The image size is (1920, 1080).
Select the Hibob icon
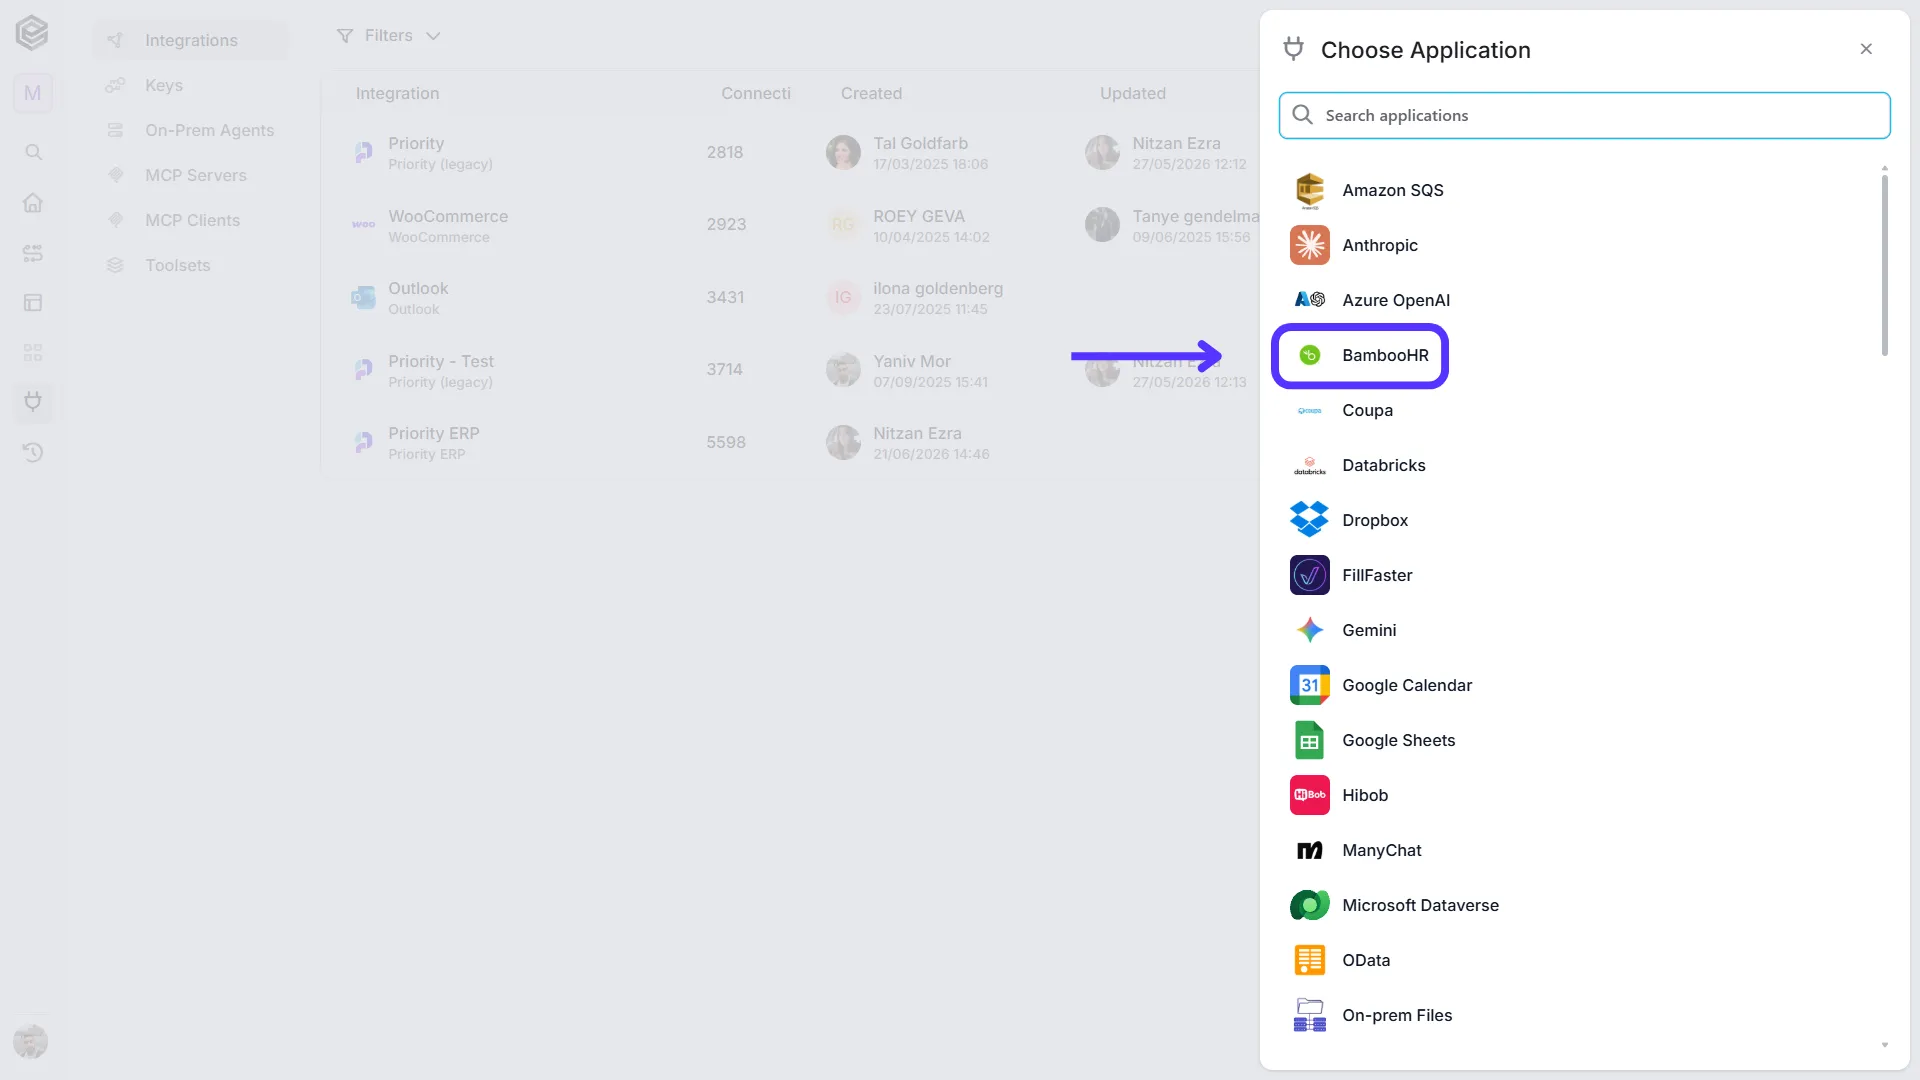[x=1309, y=795]
